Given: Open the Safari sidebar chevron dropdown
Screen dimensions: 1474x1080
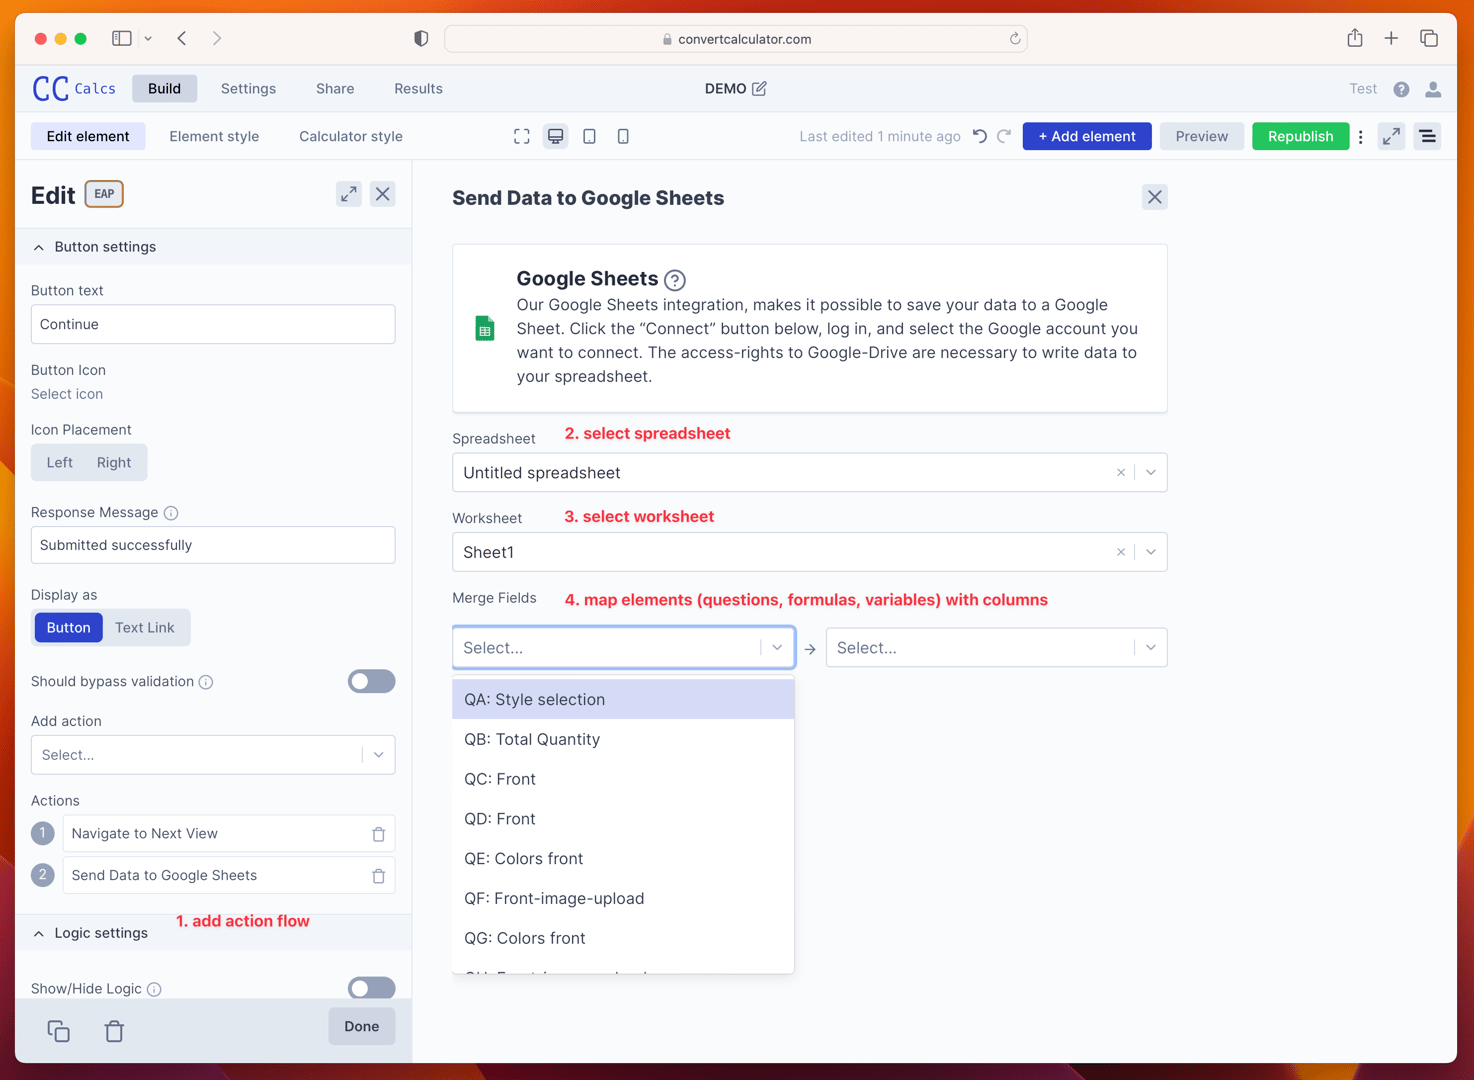Looking at the screenshot, I should click(x=148, y=38).
